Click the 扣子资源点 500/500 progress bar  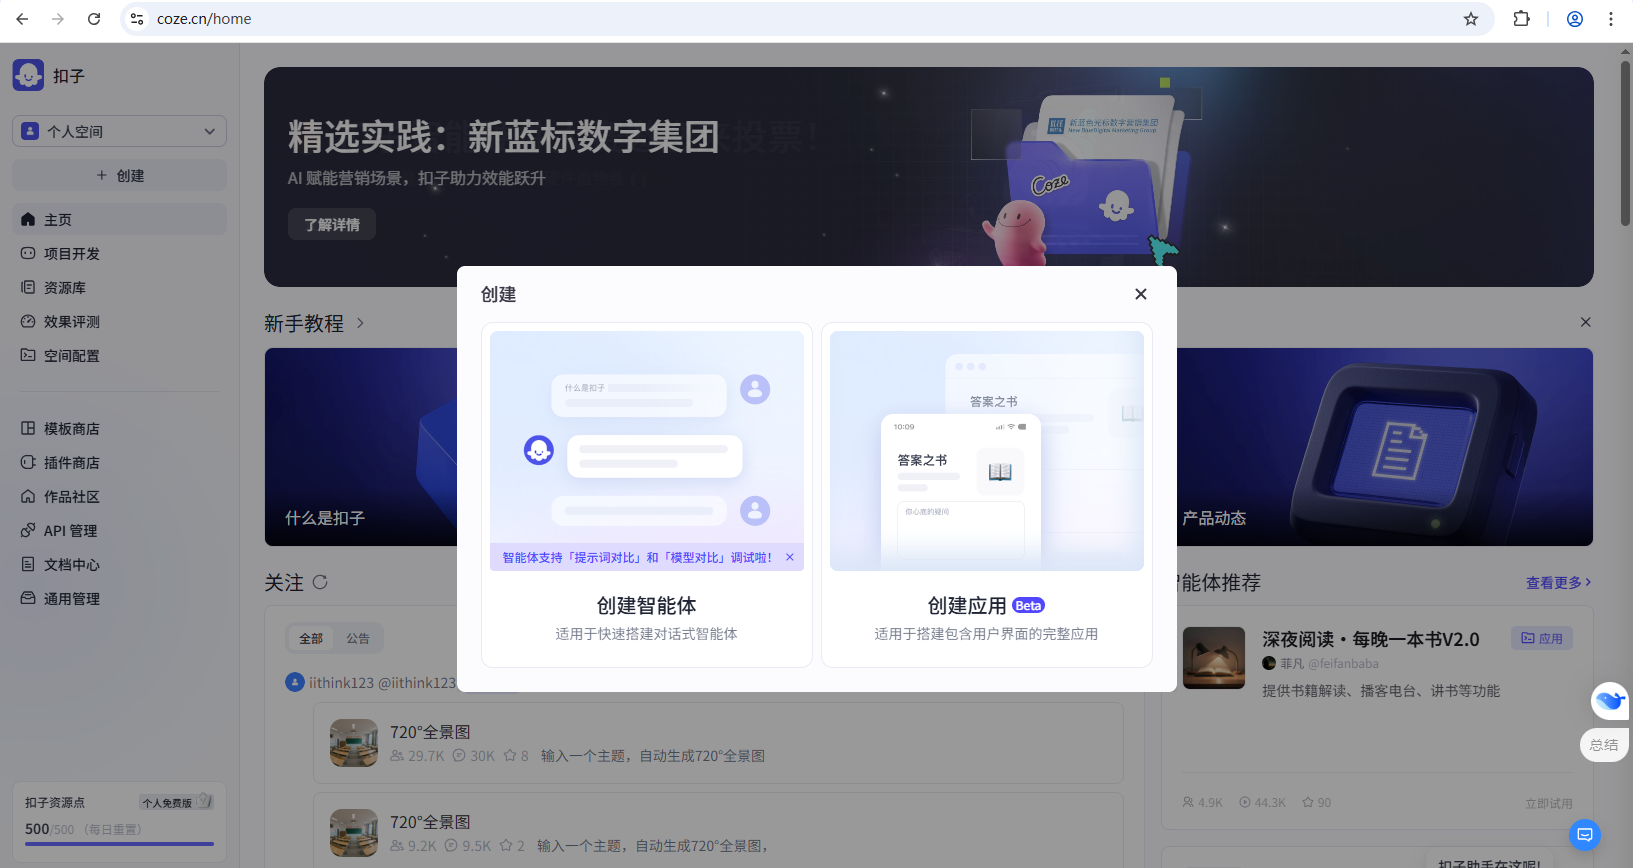119,844
